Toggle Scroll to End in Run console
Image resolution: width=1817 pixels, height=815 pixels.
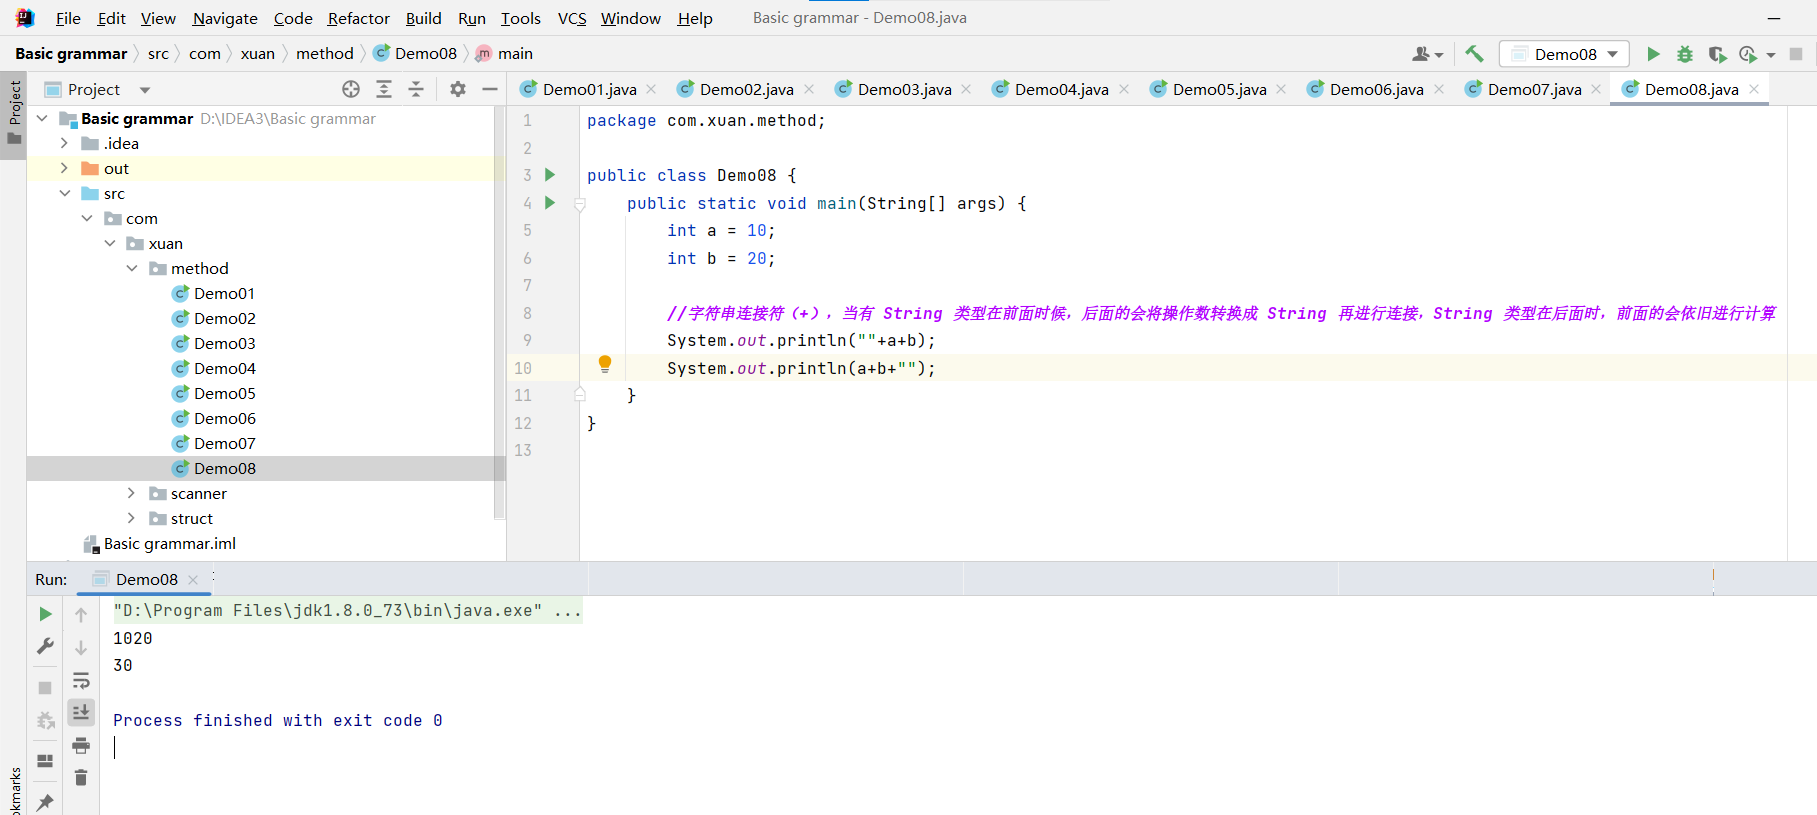click(x=81, y=712)
